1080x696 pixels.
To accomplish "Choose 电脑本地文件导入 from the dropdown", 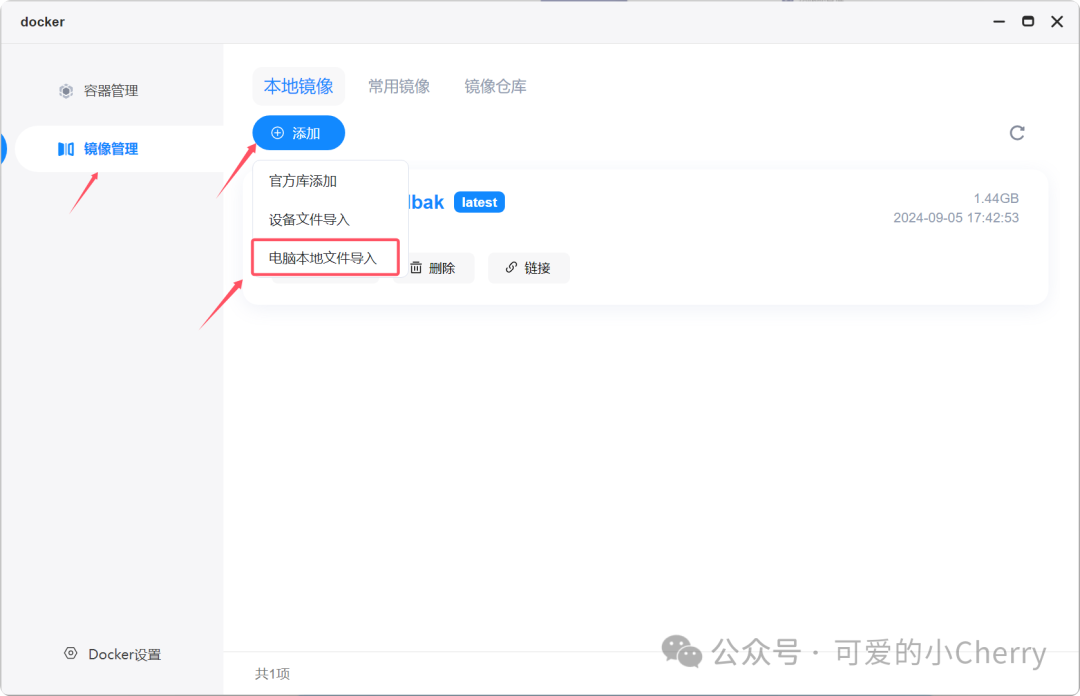I will click(322, 258).
